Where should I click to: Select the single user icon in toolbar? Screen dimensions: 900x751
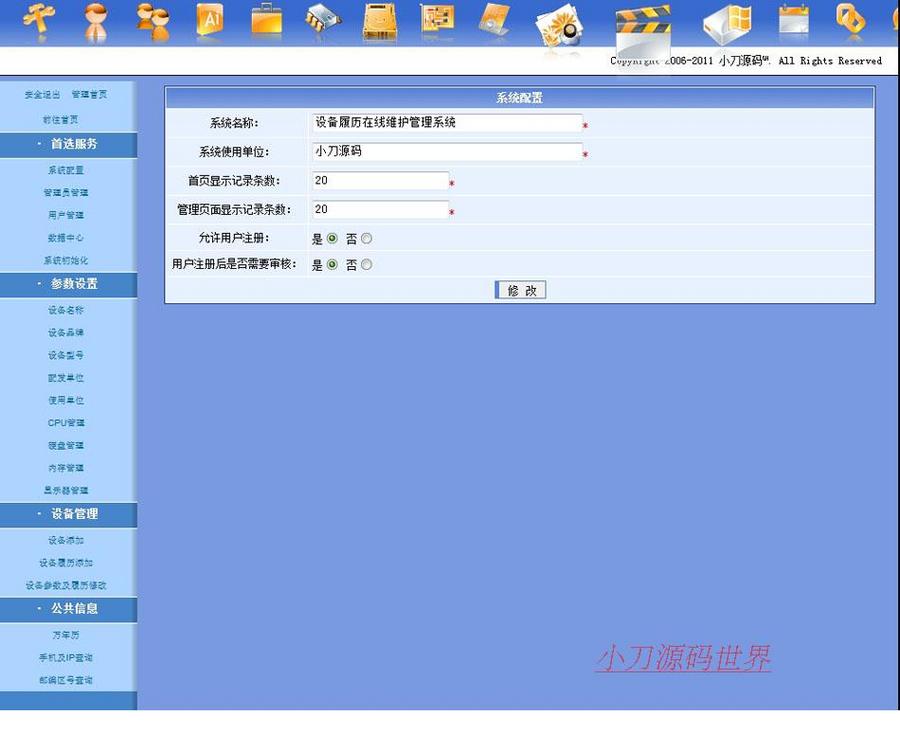pyautogui.click(x=95, y=20)
